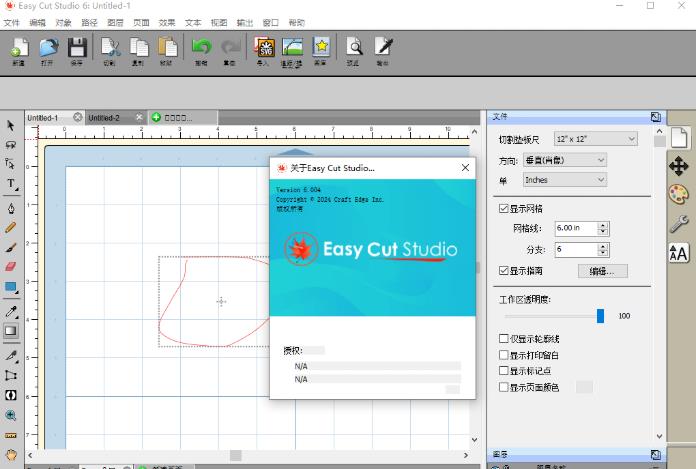Select the Transform distort tool

11,375
